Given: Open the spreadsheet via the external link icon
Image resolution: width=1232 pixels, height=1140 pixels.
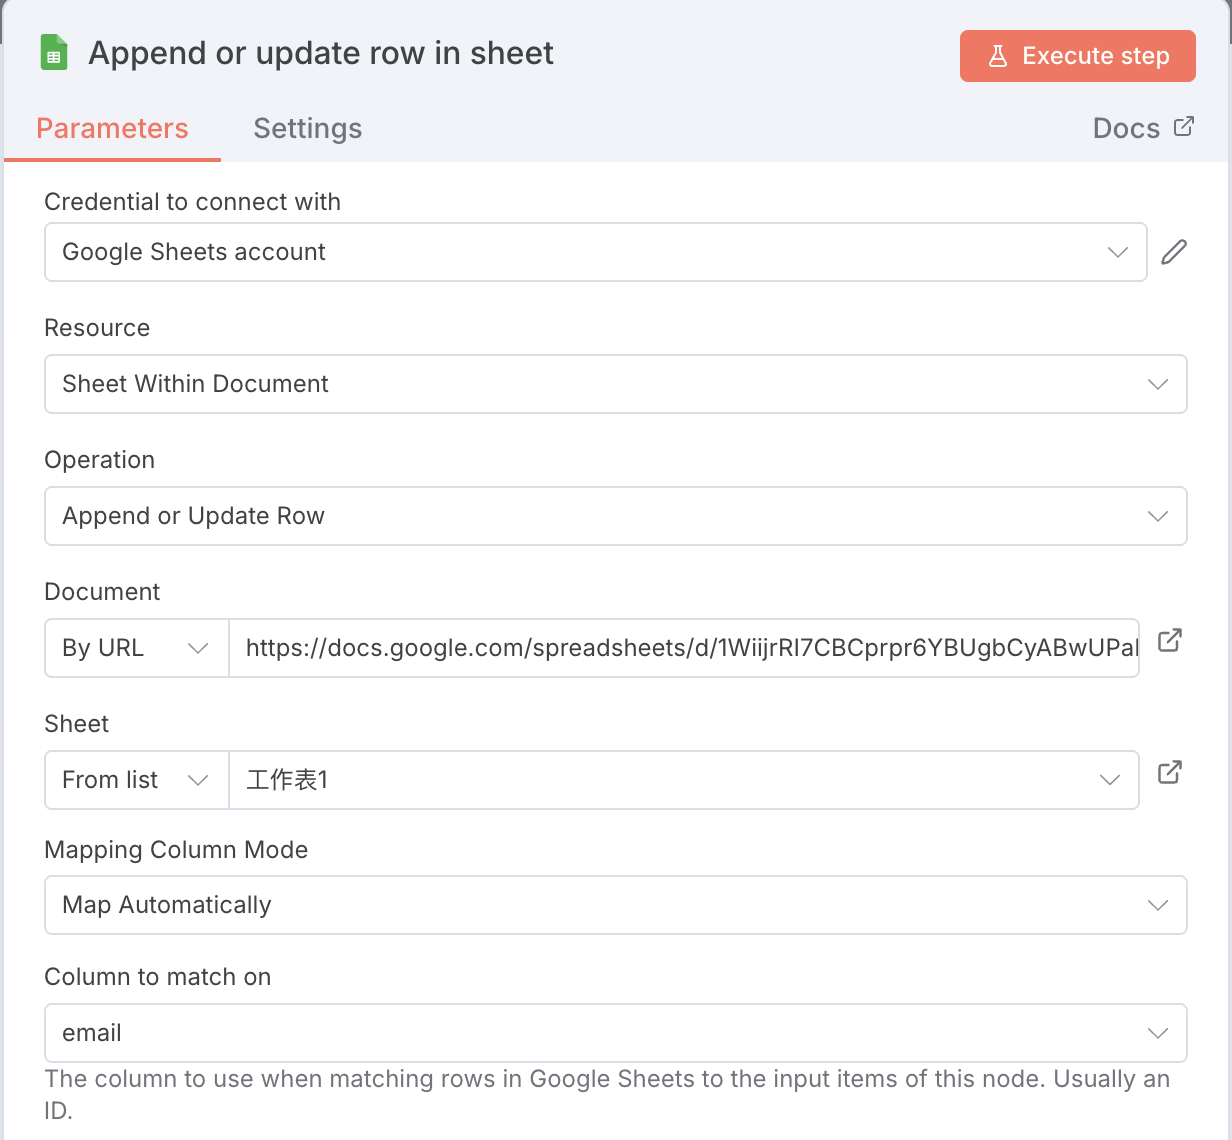Looking at the screenshot, I should pos(1169,643).
